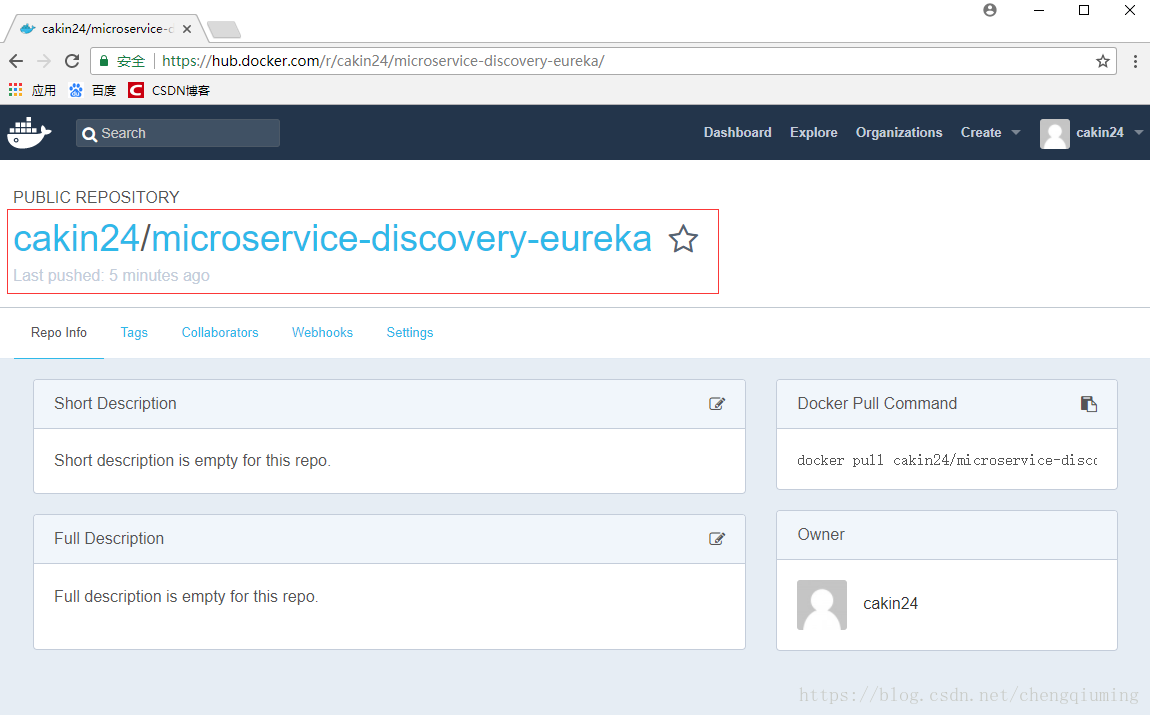Maximize the browser window
This screenshot has height=715, width=1150.
[1084, 10]
